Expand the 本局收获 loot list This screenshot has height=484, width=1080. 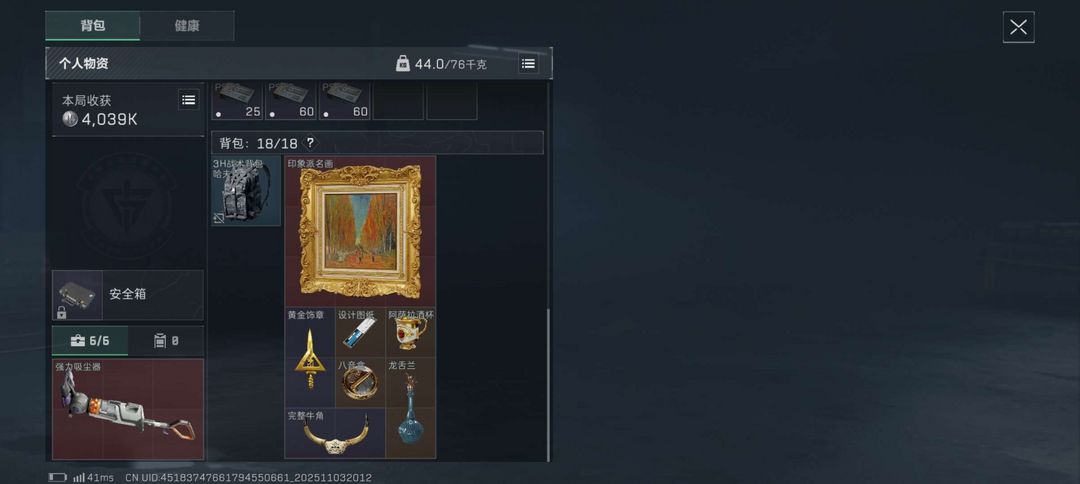(x=189, y=99)
